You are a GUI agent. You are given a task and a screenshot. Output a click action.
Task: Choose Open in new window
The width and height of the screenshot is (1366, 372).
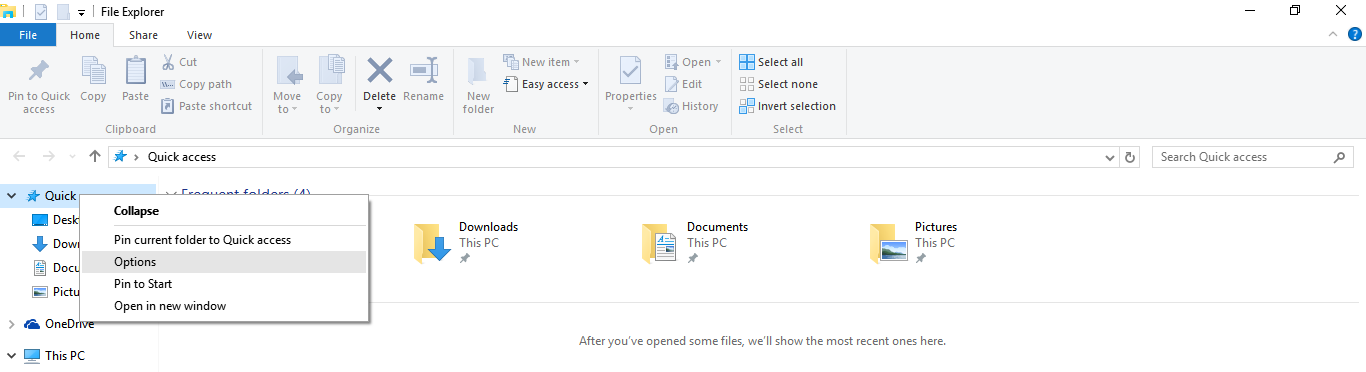[x=225, y=306]
